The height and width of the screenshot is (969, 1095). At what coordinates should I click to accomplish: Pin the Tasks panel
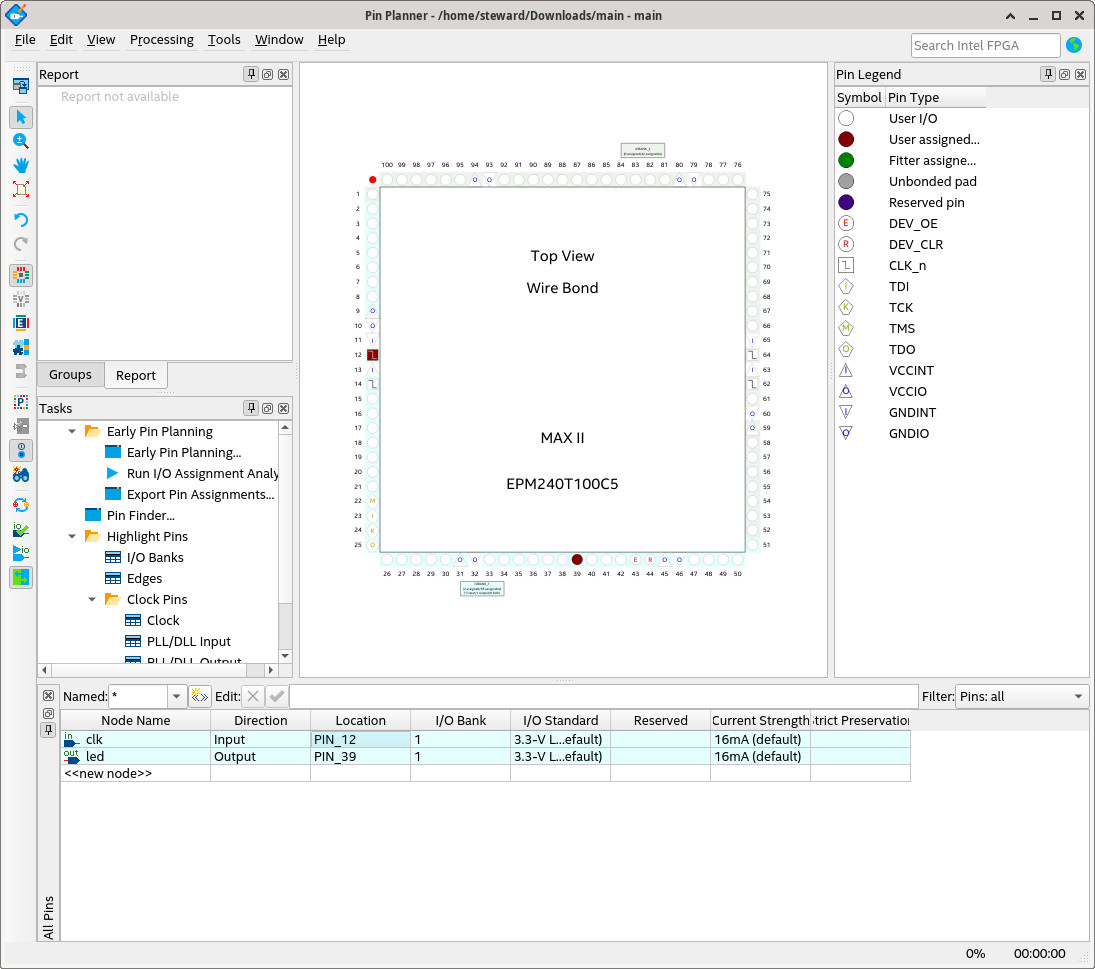tap(251, 408)
